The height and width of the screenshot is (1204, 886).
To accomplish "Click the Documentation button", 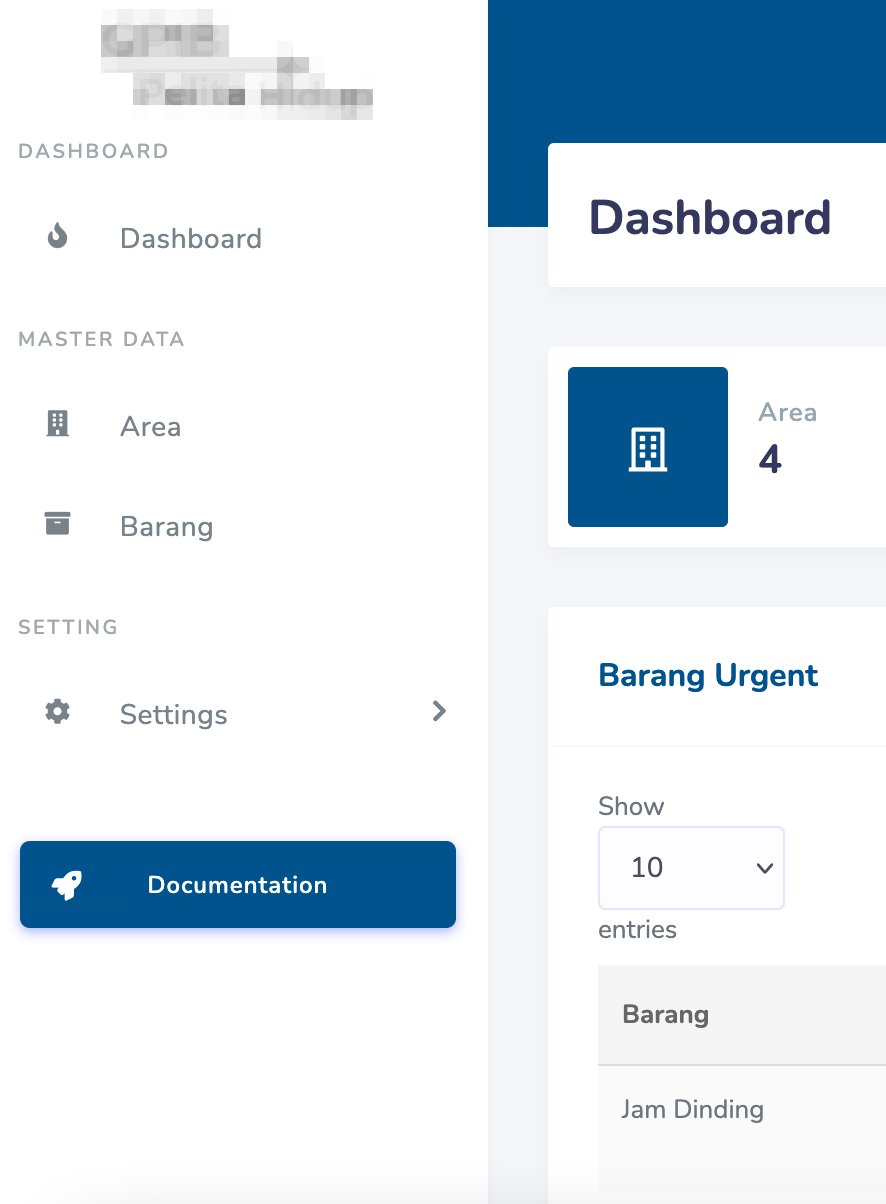I will 237,884.
